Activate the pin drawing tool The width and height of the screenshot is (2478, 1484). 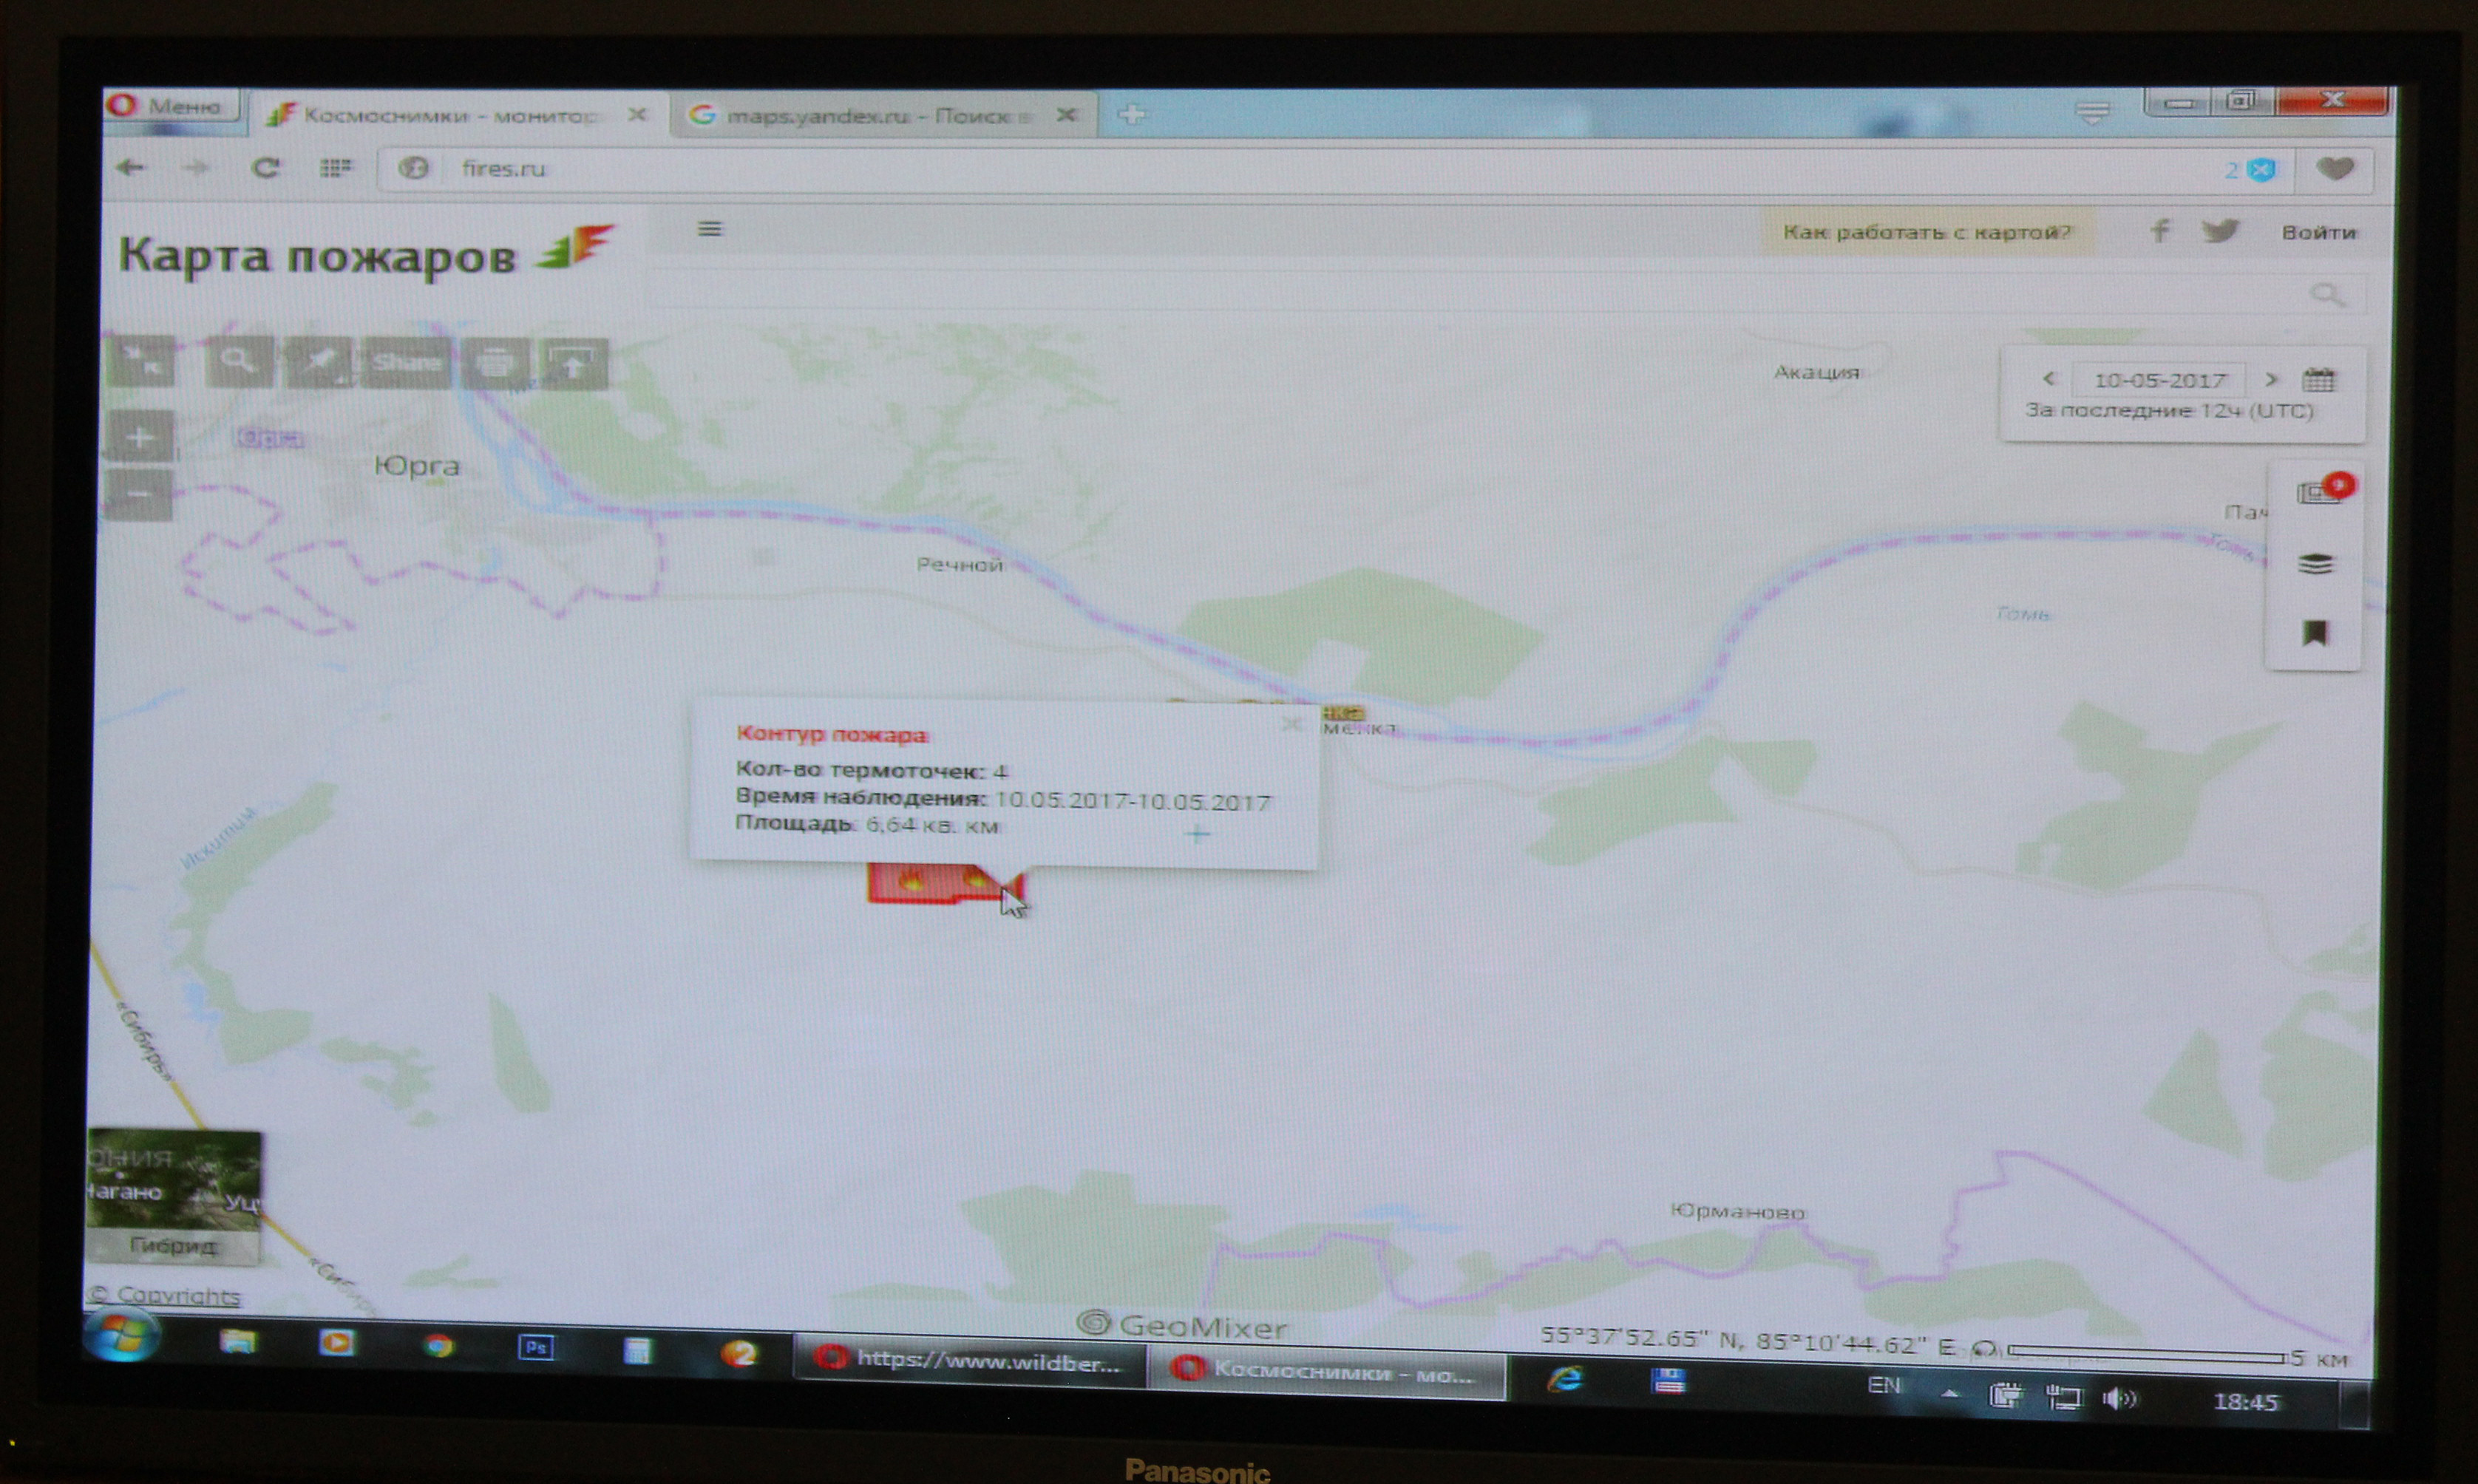point(319,362)
